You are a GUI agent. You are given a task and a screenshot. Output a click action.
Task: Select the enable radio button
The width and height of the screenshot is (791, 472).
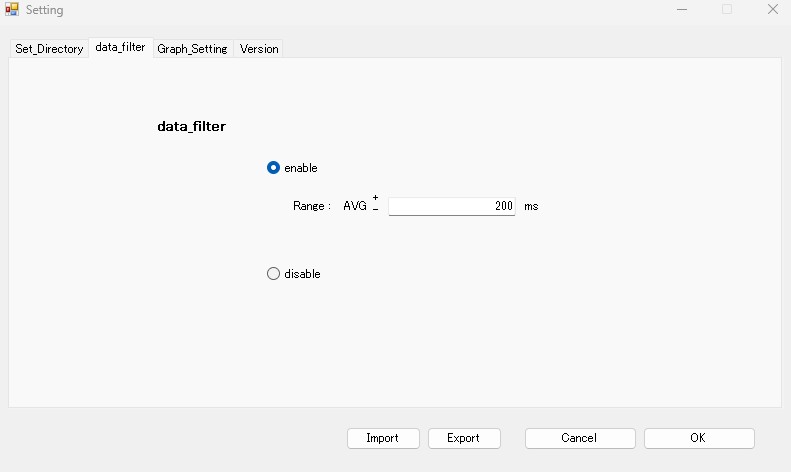click(x=273, y=168)
